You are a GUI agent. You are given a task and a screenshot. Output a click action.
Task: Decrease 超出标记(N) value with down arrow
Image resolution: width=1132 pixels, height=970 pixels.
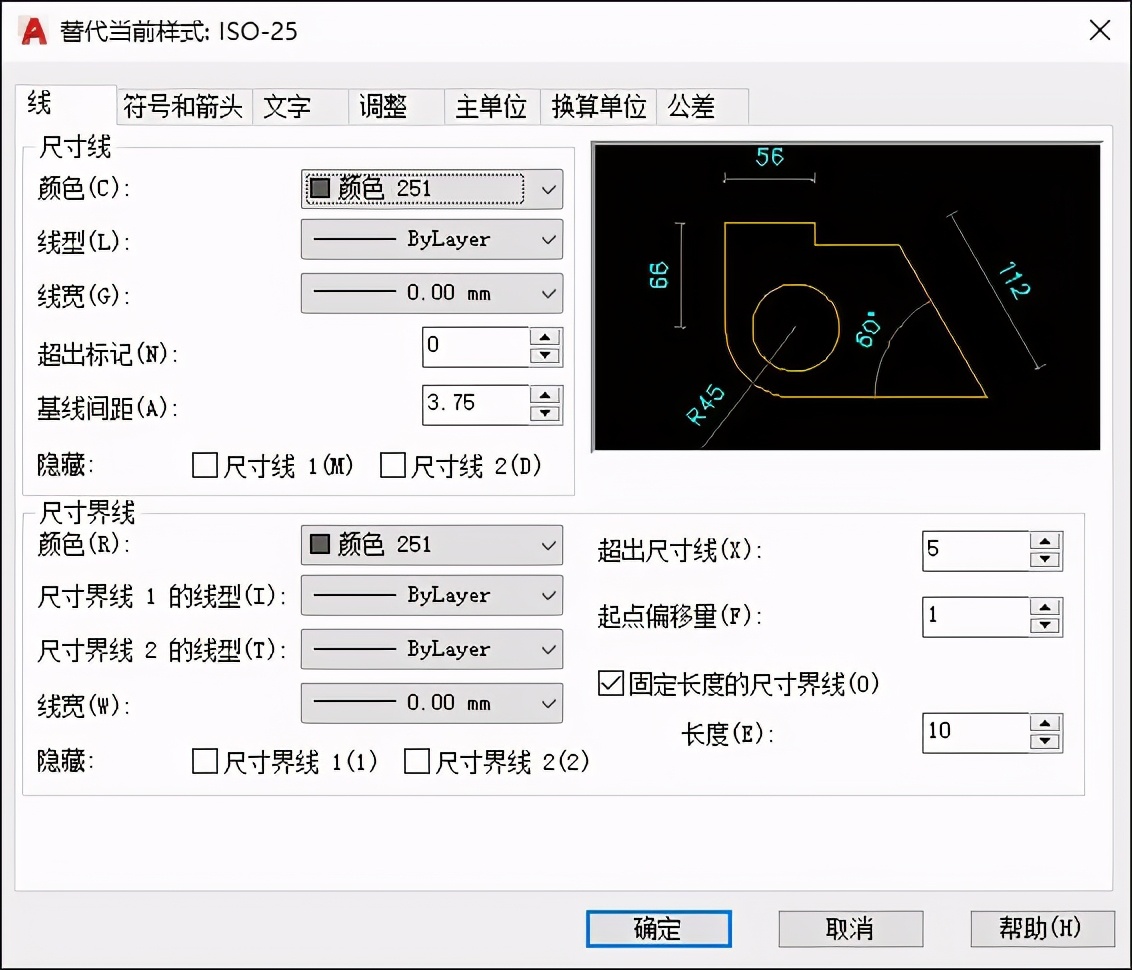tap(545, 356)
